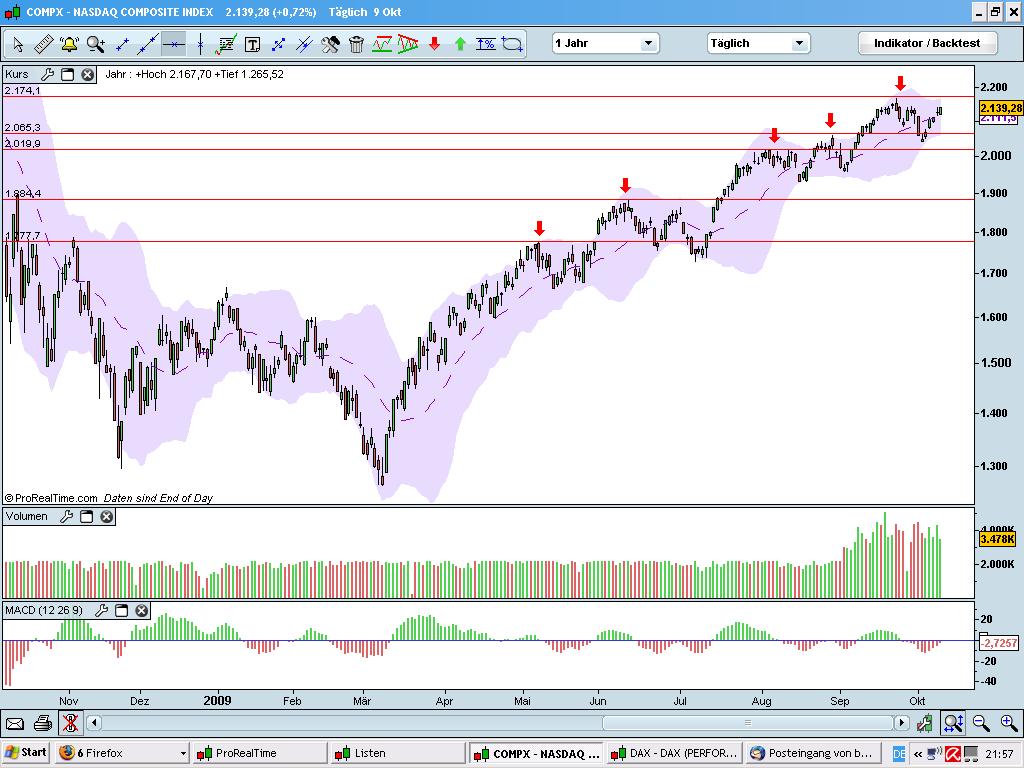1024x768 pixels.
Task: Toggle the auto-fit zoom magnifier icon
Action: (953, 723)
